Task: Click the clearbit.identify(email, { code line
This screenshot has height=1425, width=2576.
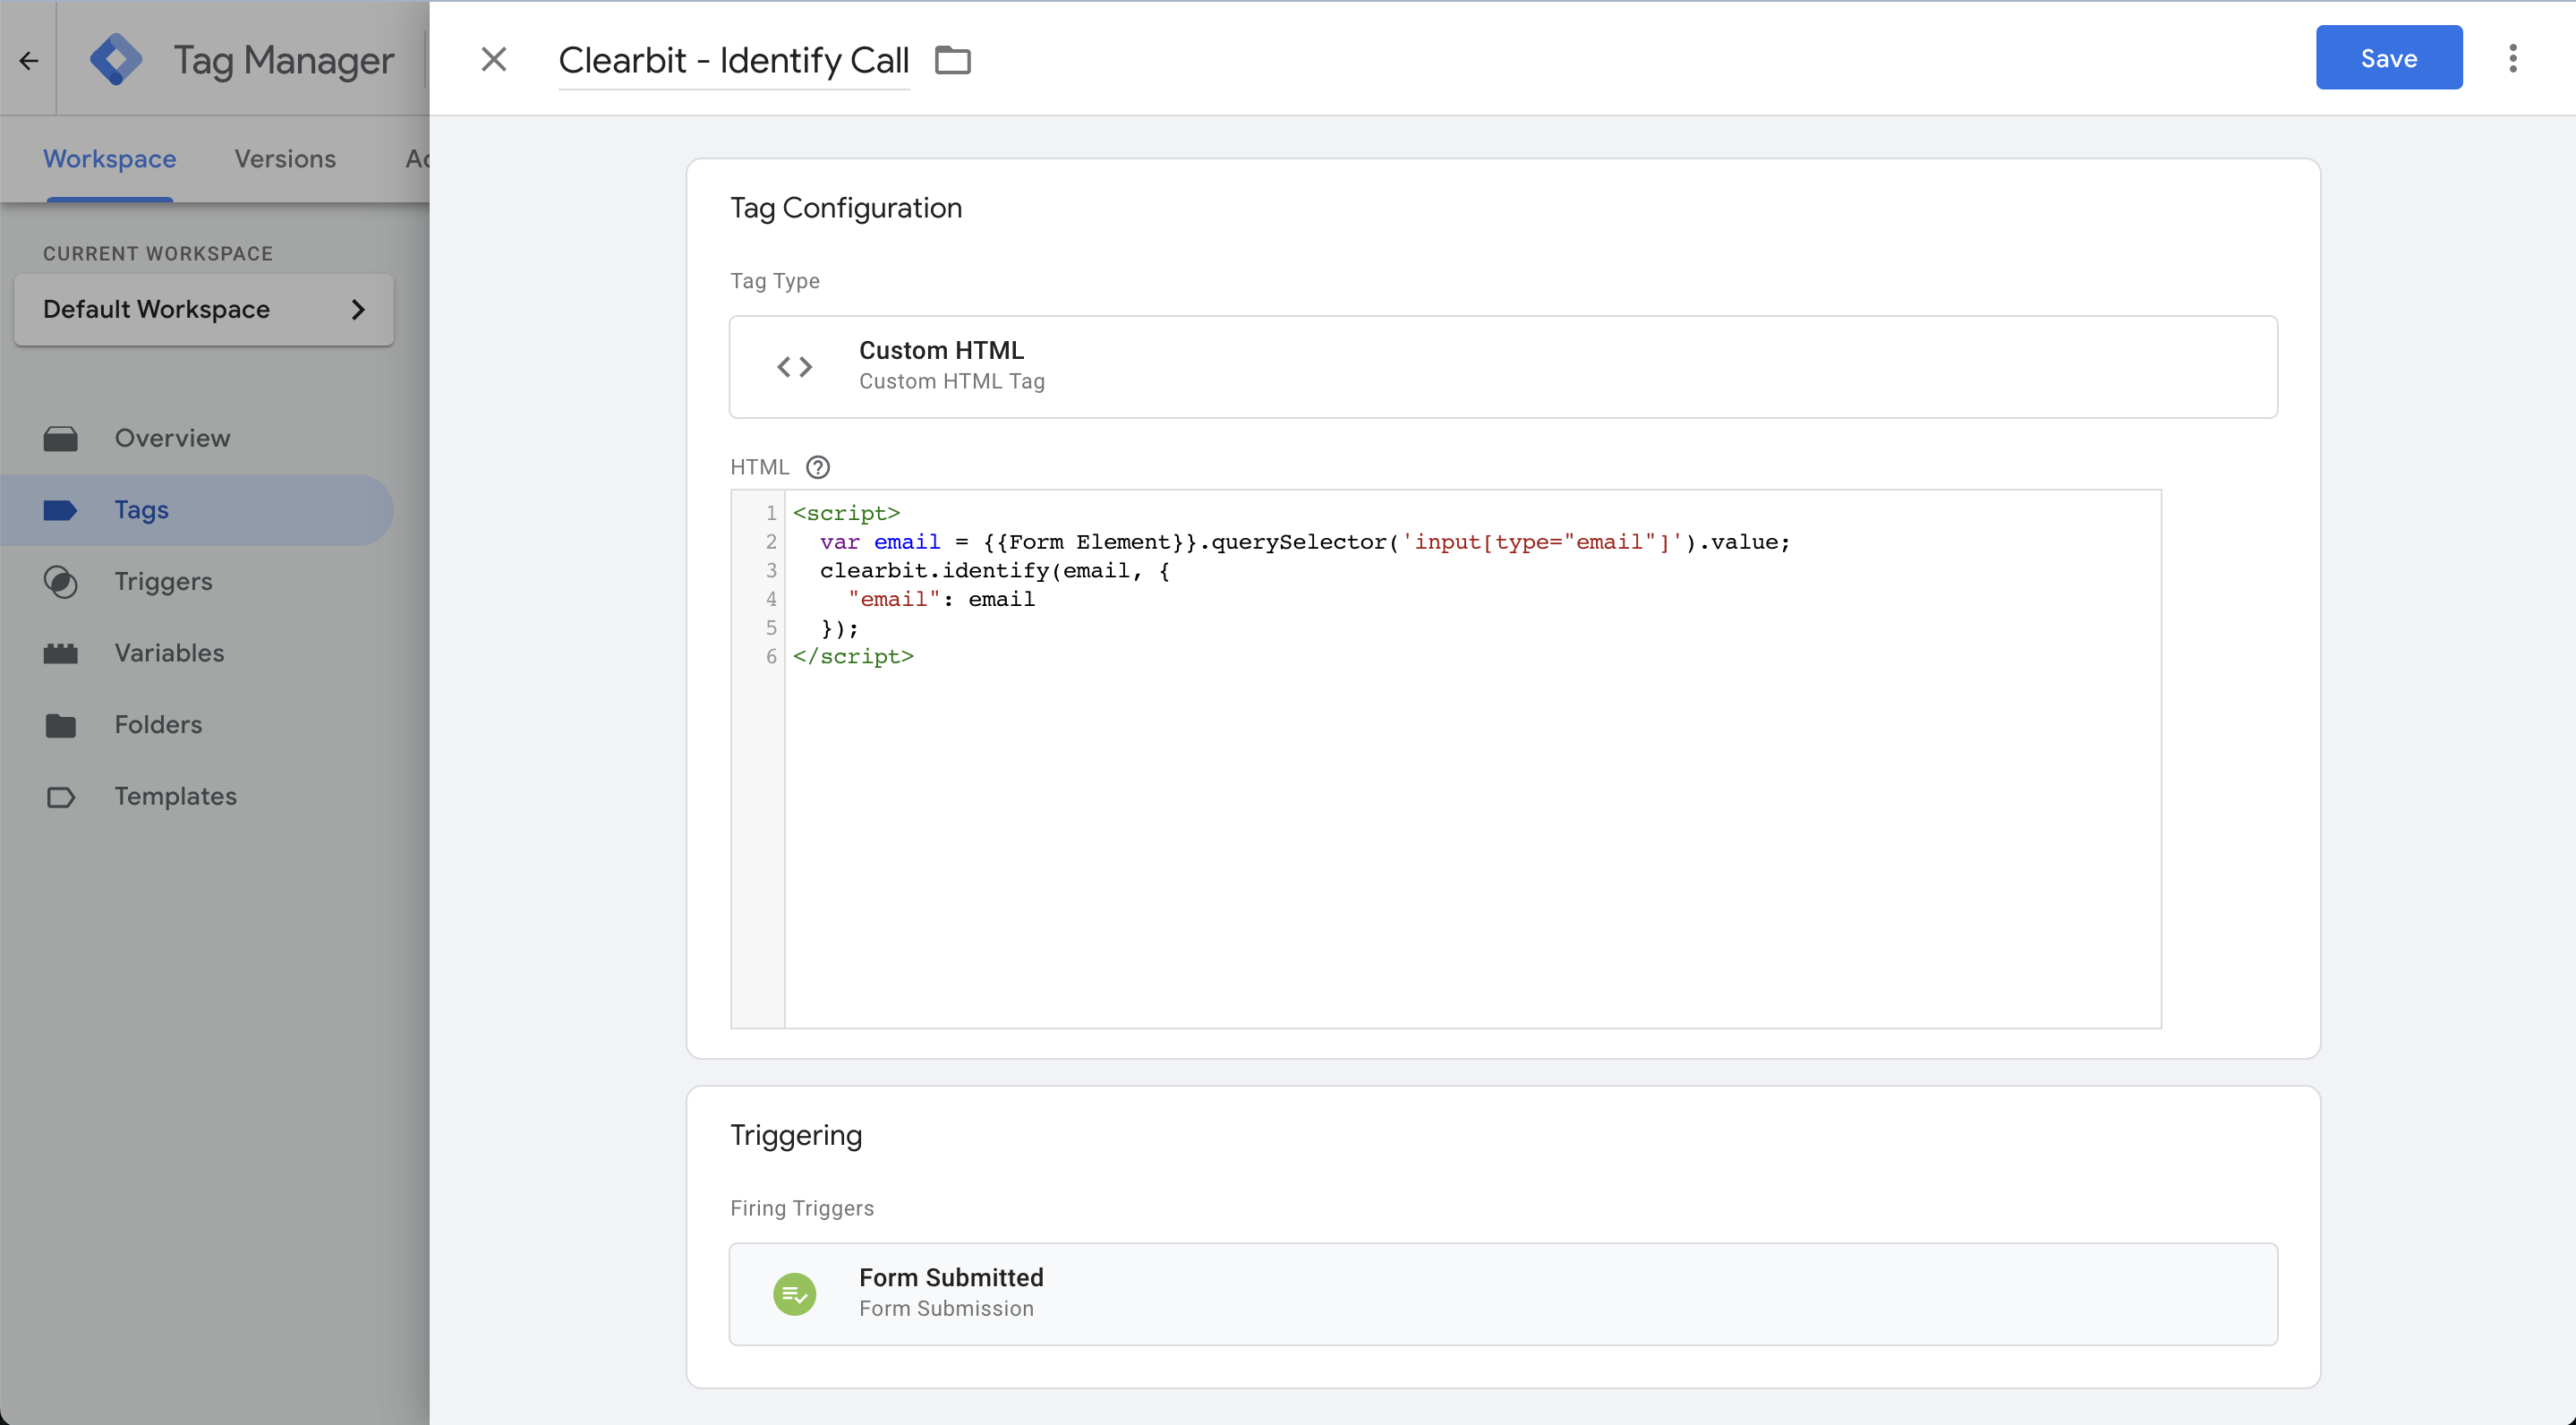Action: coord(994,570)
